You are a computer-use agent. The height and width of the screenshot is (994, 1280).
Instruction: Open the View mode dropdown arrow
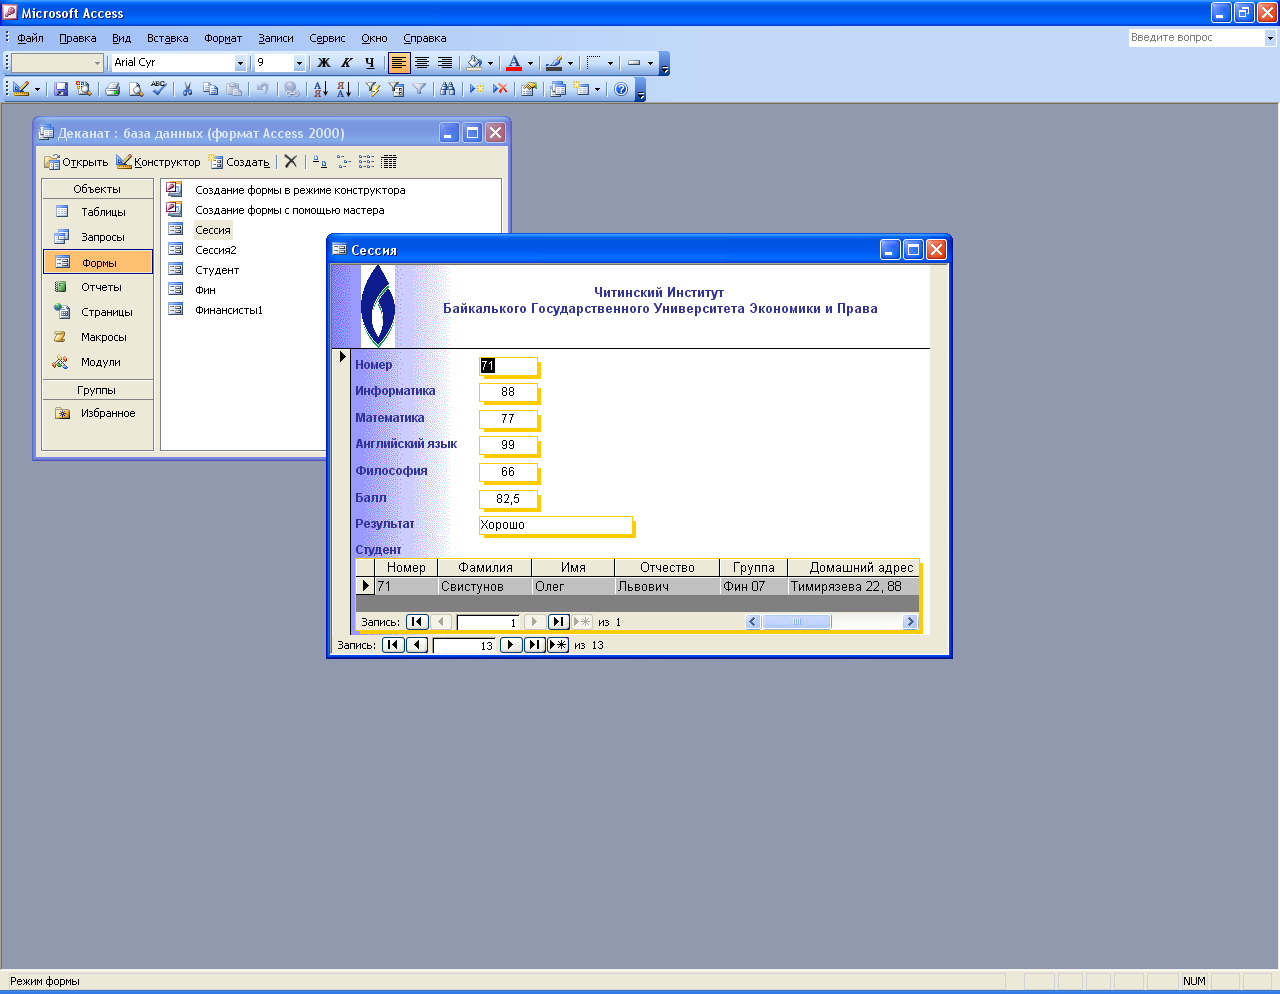click(37, 89)
